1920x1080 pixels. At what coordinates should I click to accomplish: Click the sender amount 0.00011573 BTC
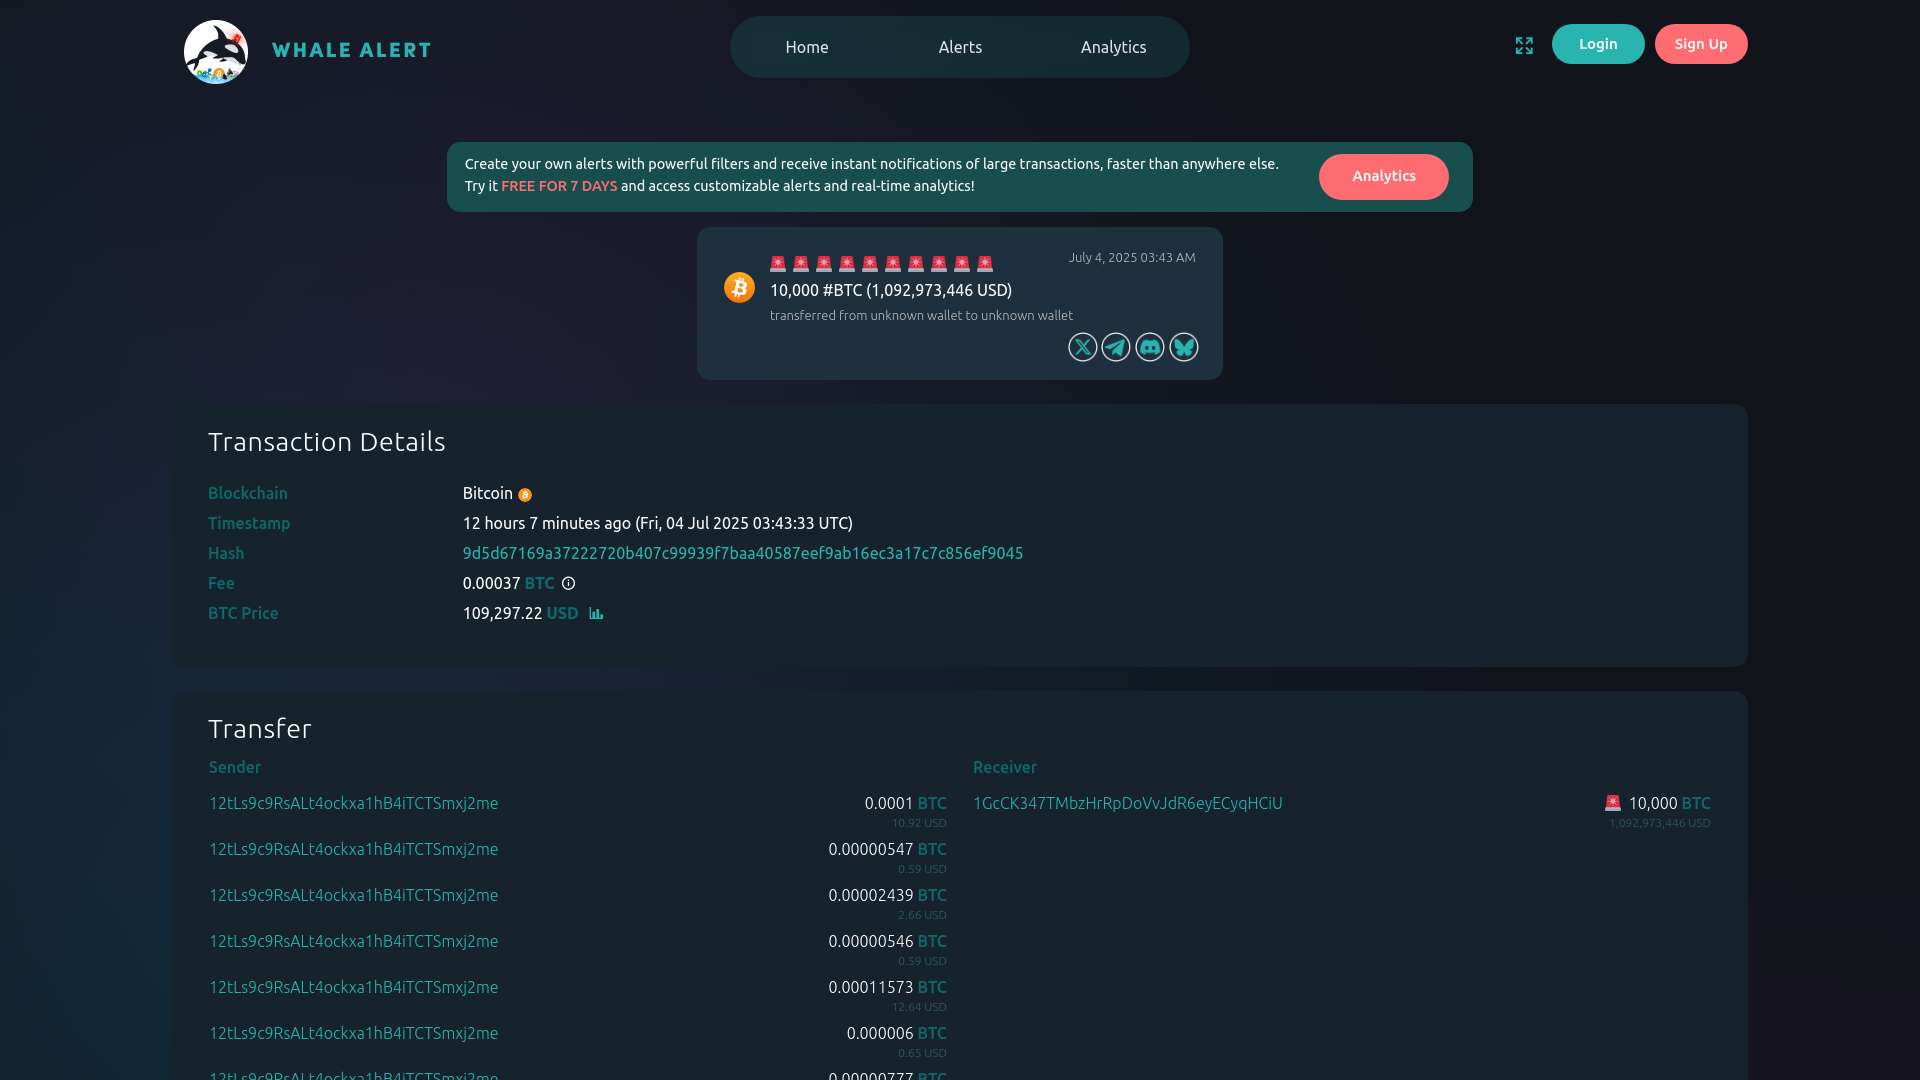coord(888,987)
